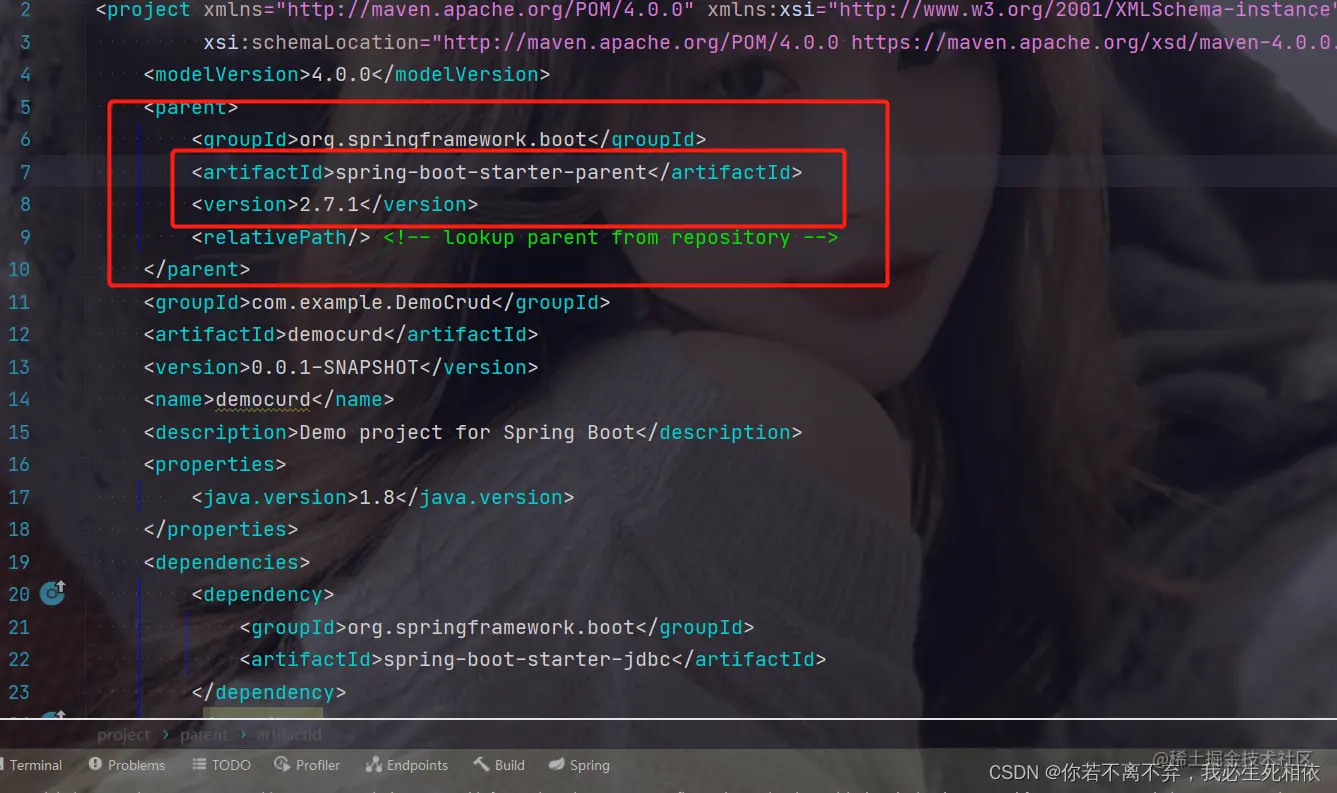Click the Maven gutter icon on line 20
The height and width of the screenshot is (793, 1337).
pos(51,593)
